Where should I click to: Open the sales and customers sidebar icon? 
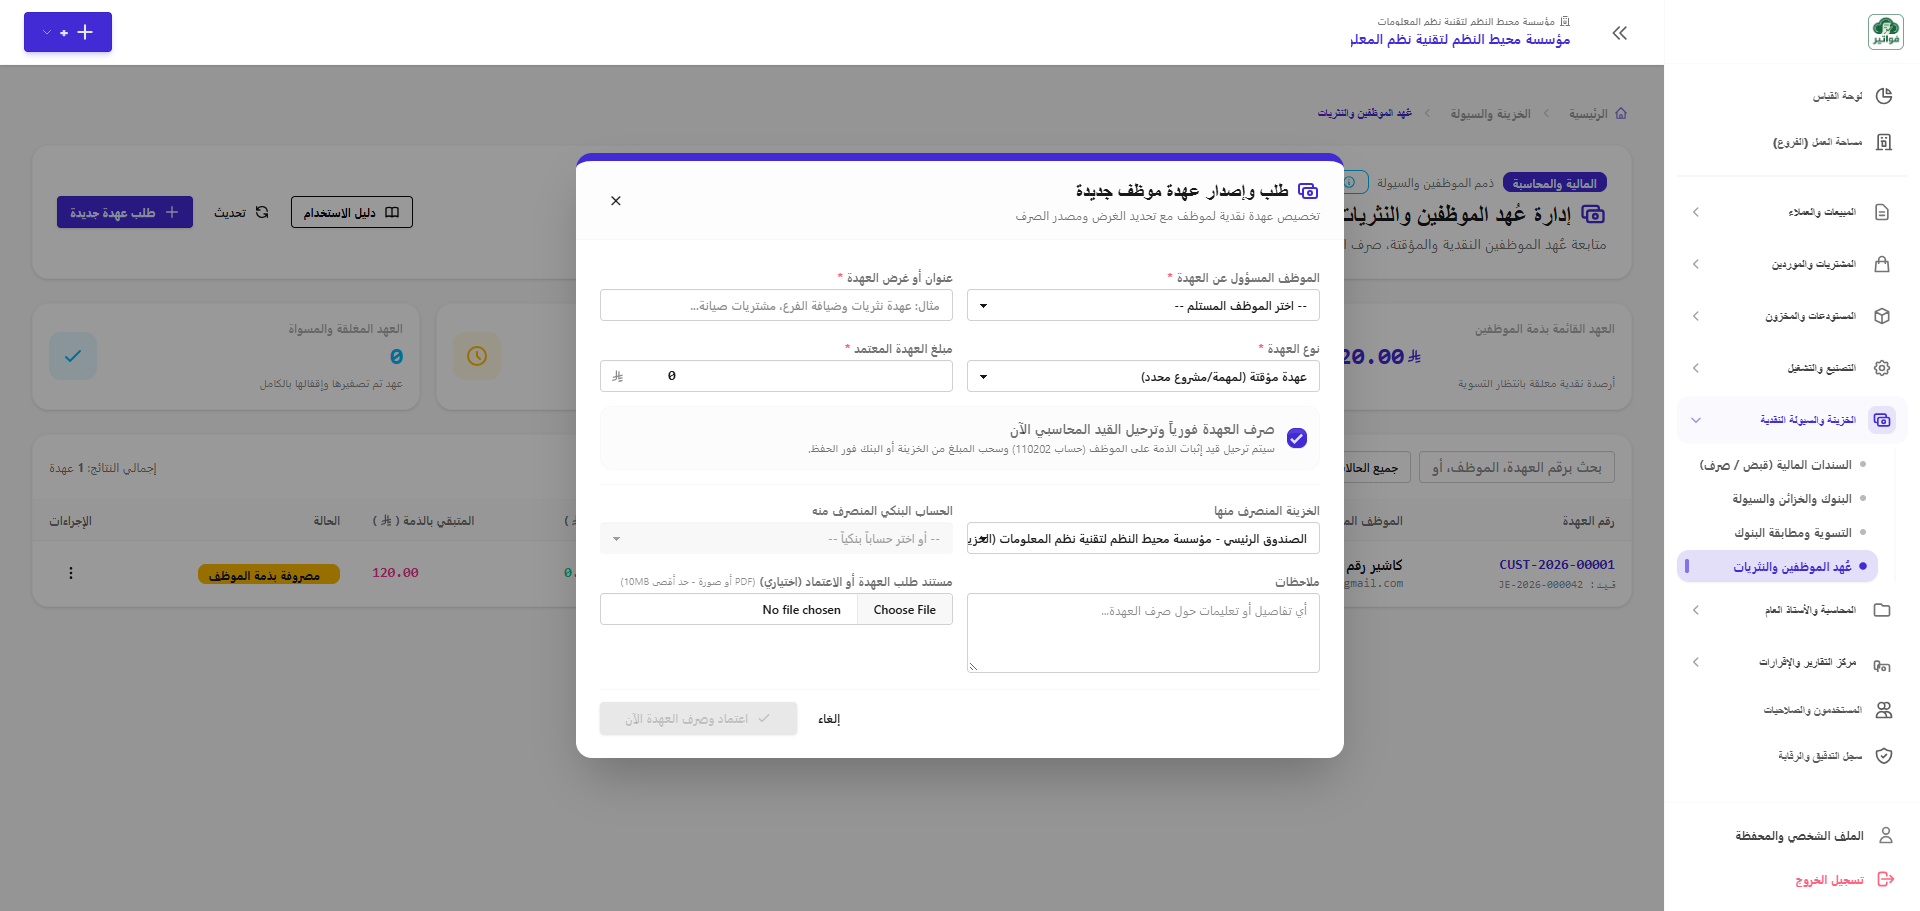(1882, 212)
